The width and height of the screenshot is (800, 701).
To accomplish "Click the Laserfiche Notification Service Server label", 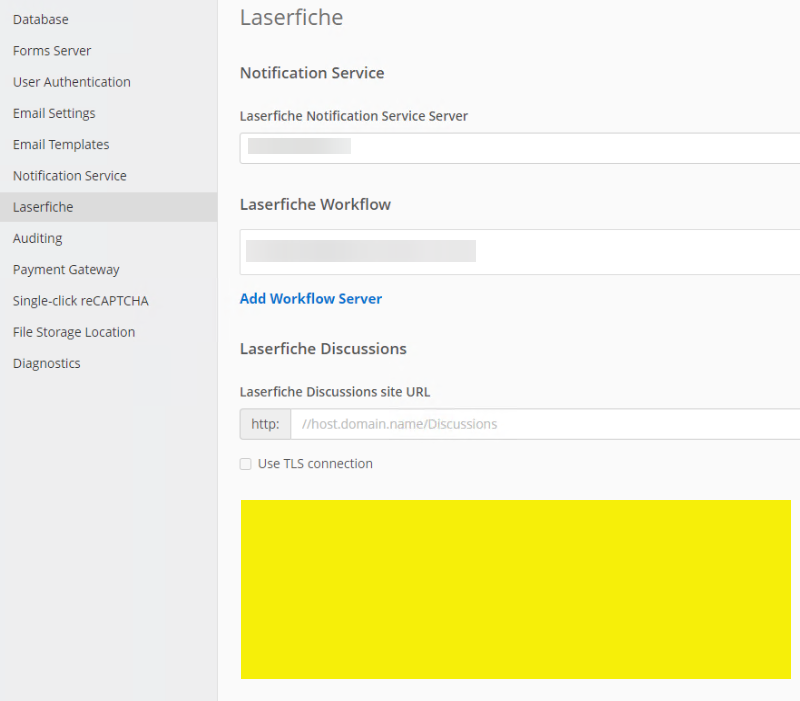I will (354, 116).
